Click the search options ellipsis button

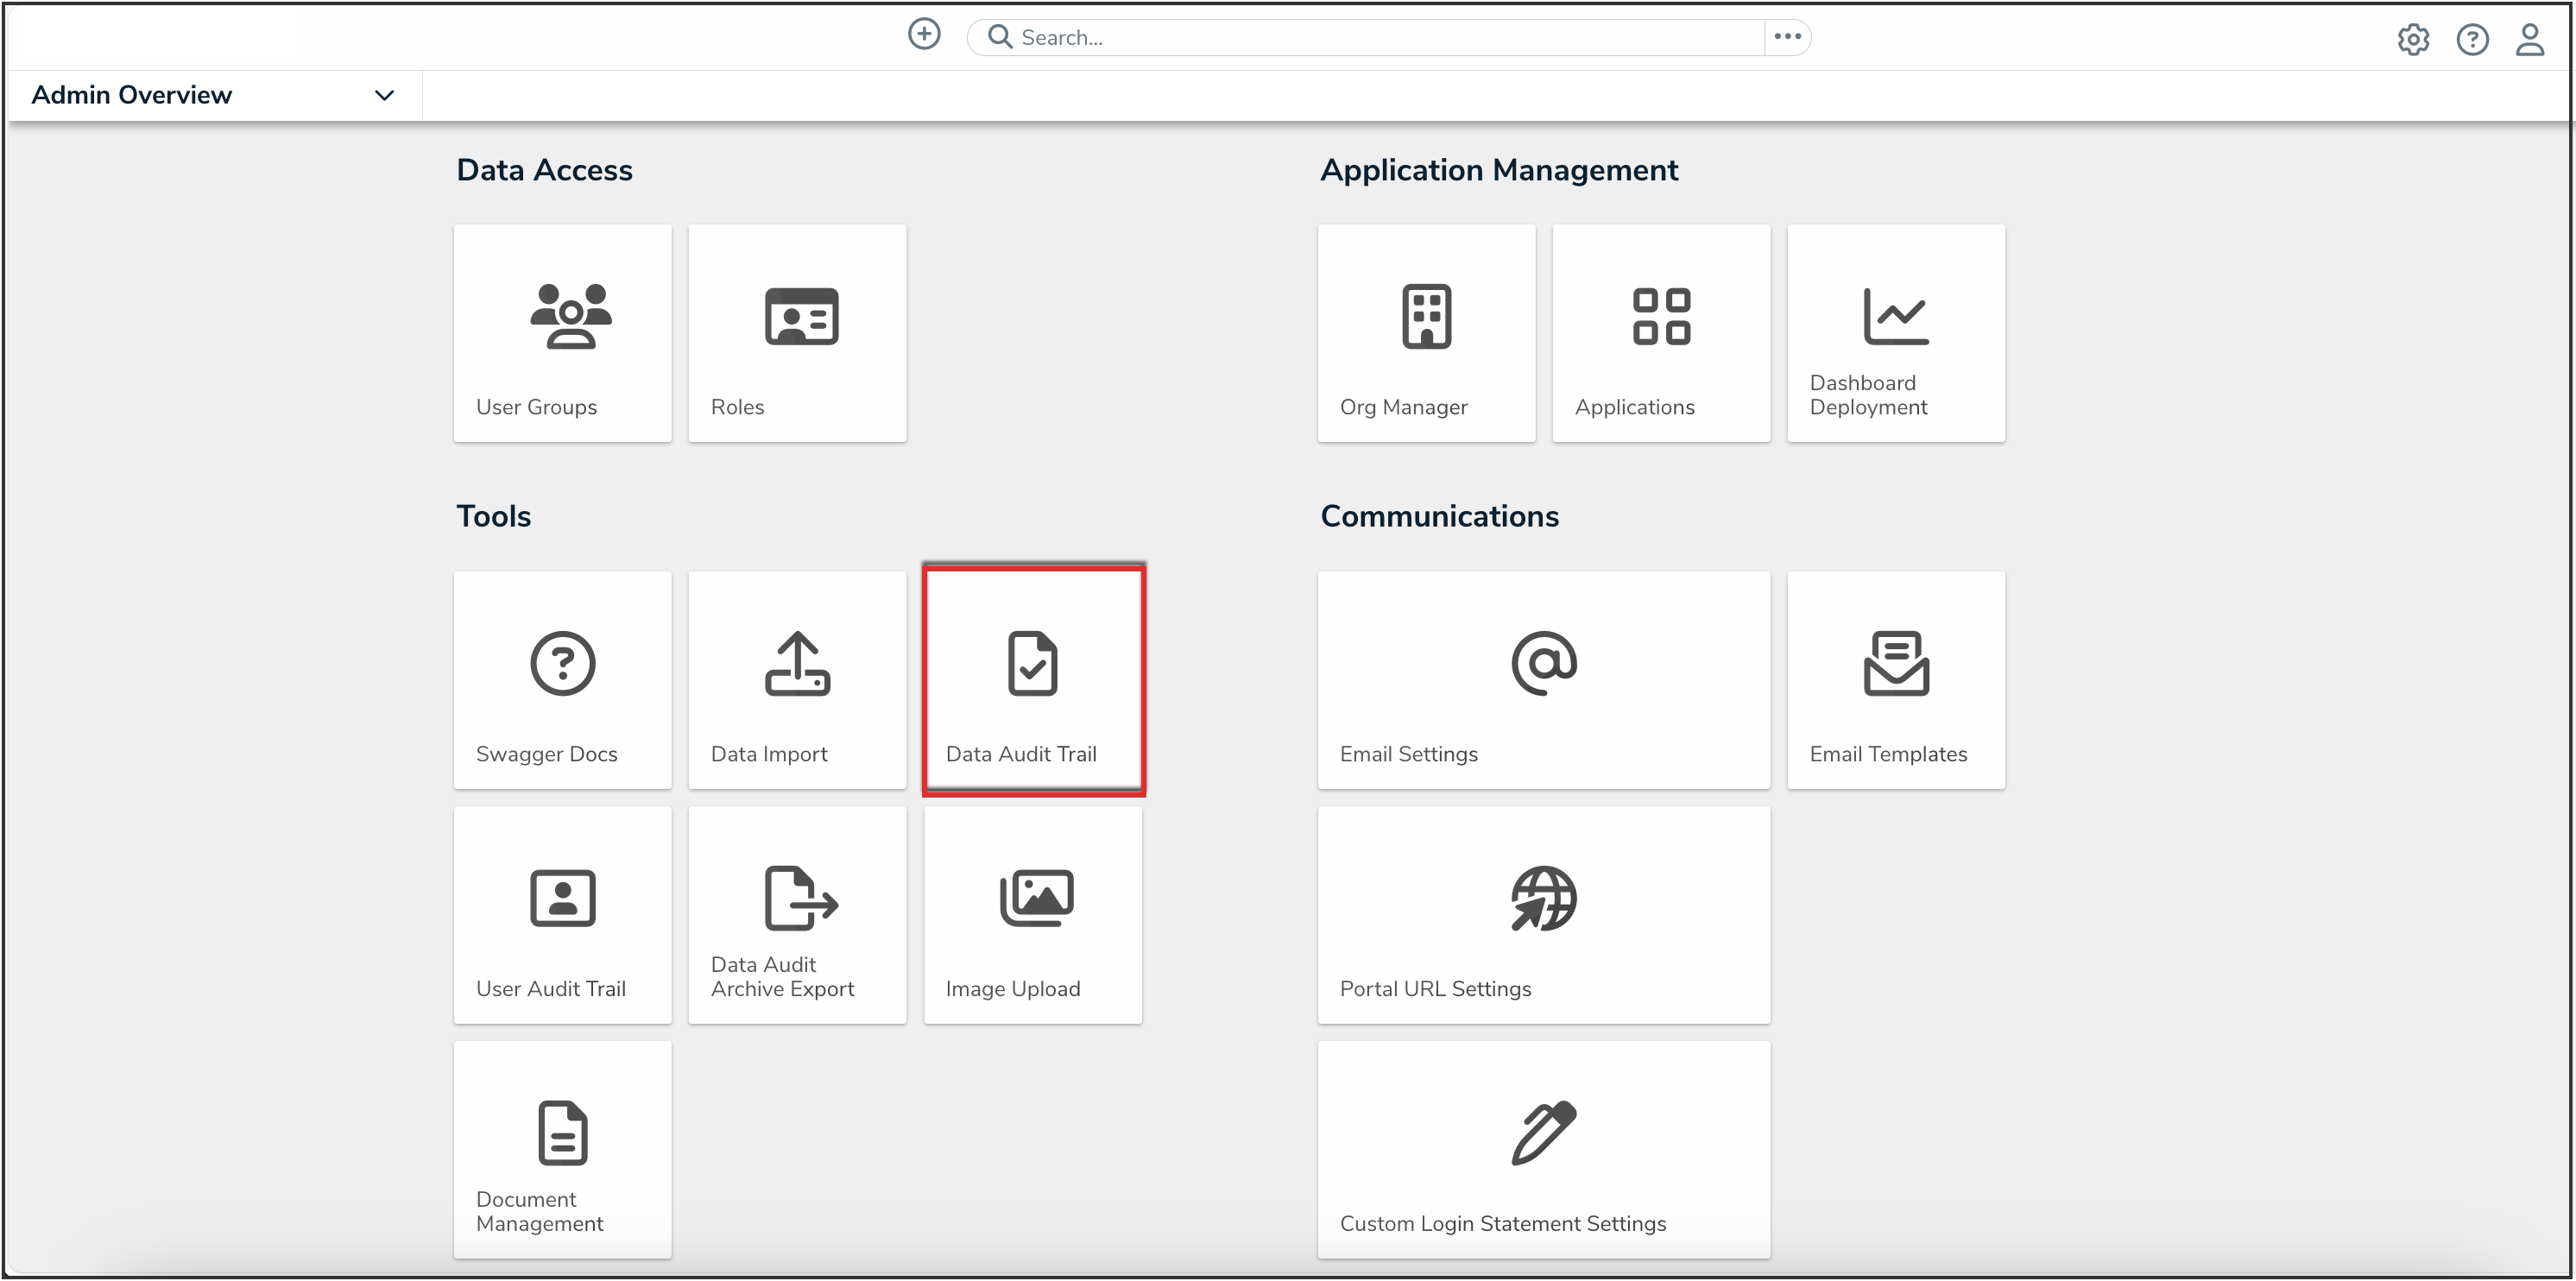point(1787,37)
